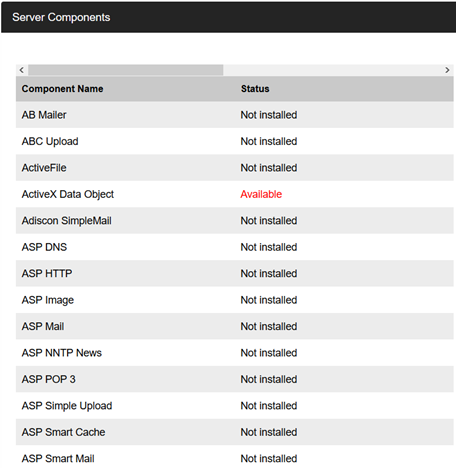Click Not installed status for ActiveFile

(x=269, y=168)
